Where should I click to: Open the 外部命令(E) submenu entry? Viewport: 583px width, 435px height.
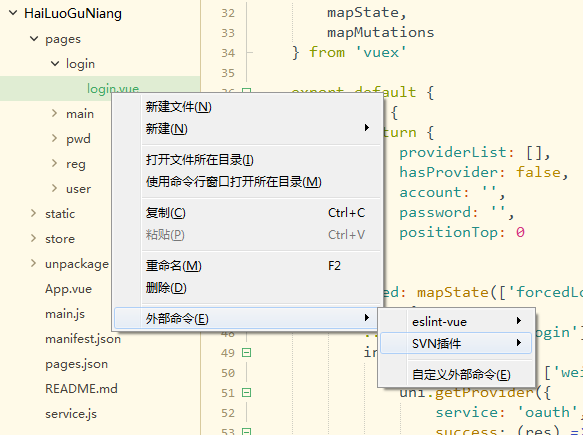point(247,318)
